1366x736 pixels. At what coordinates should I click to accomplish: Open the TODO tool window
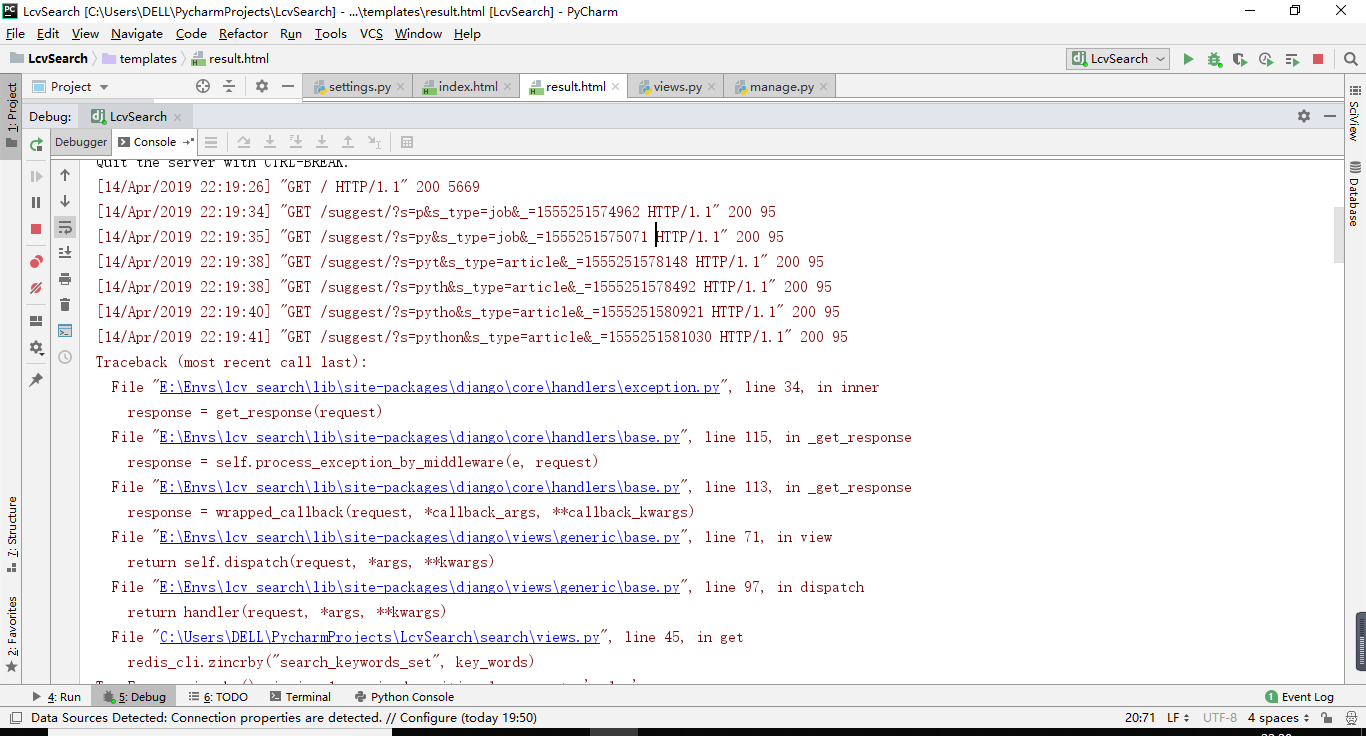(x=218, y=697)
